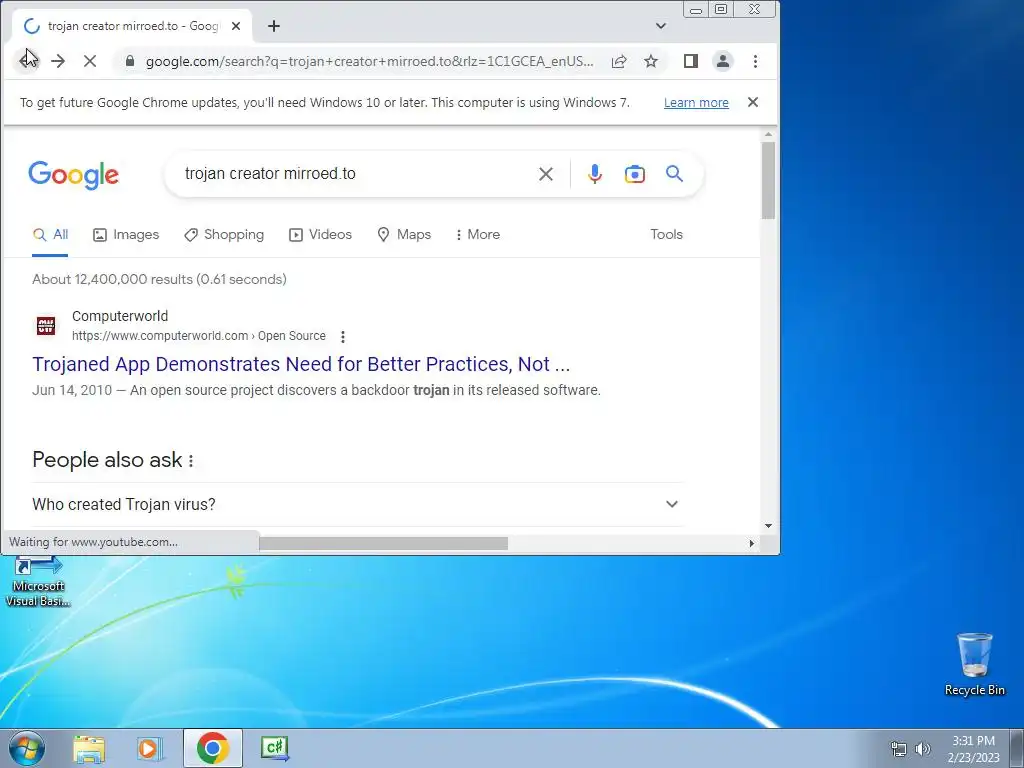This screenshot has width=1024, height=768.
Task: Clear the search box text
Action: click(545, 174)
